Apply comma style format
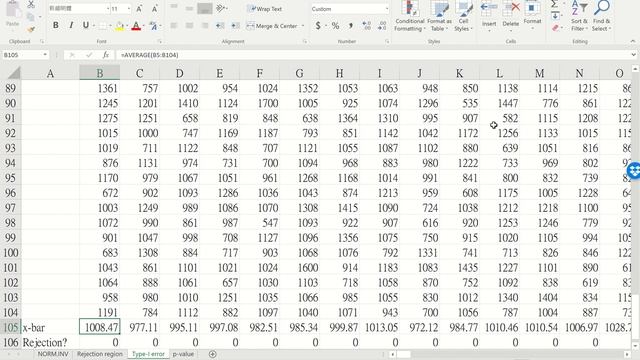 [x=351, y=26]
